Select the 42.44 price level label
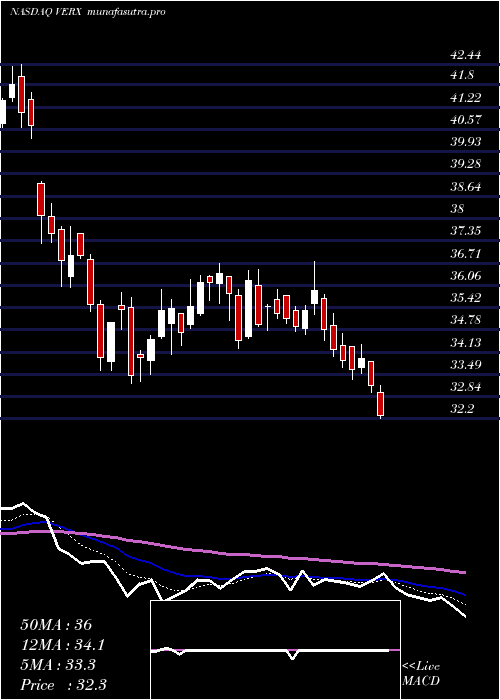 [466, 55]
